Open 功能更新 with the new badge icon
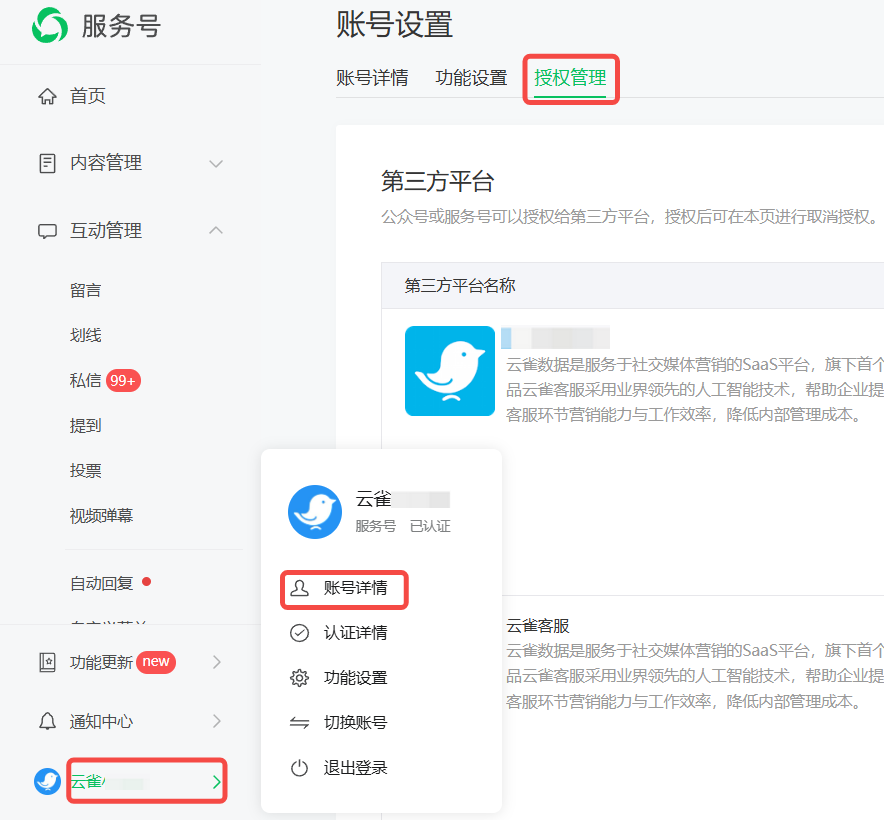 (x=47, y=661)
